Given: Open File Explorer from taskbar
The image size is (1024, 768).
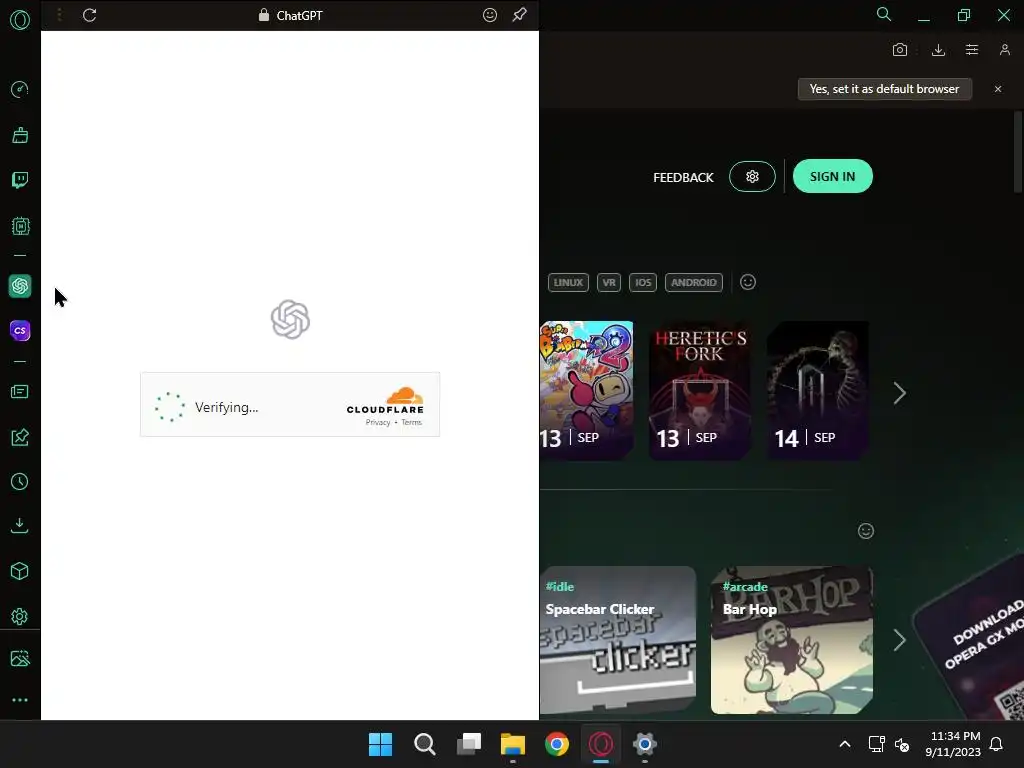Looking at the screenshot, I should (x=513, y=744).
